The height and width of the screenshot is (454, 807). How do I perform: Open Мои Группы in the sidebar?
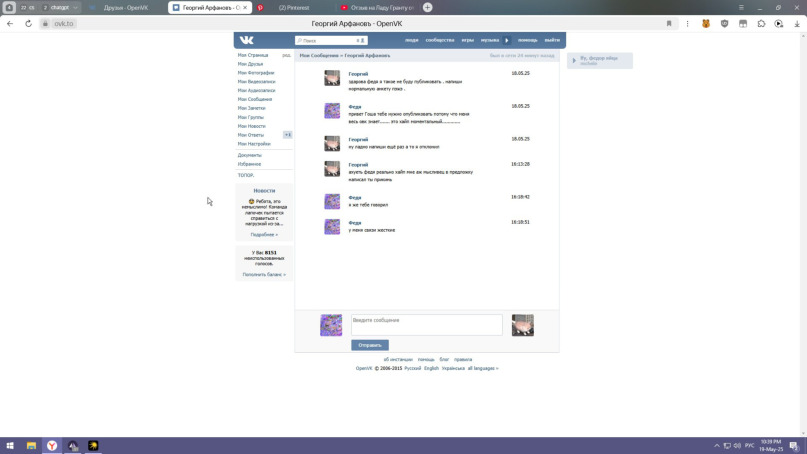251,117
